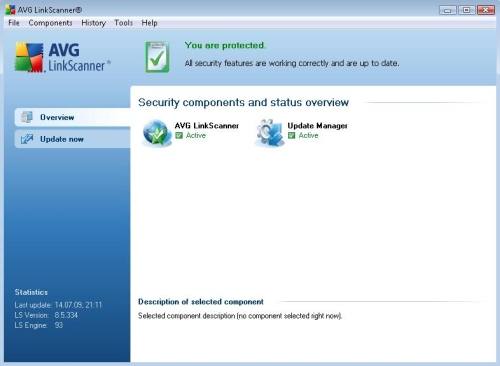Screen dimensions: 500x366
Task: Click 'Security components and status overview' heading
Action: tap(244, 102)
